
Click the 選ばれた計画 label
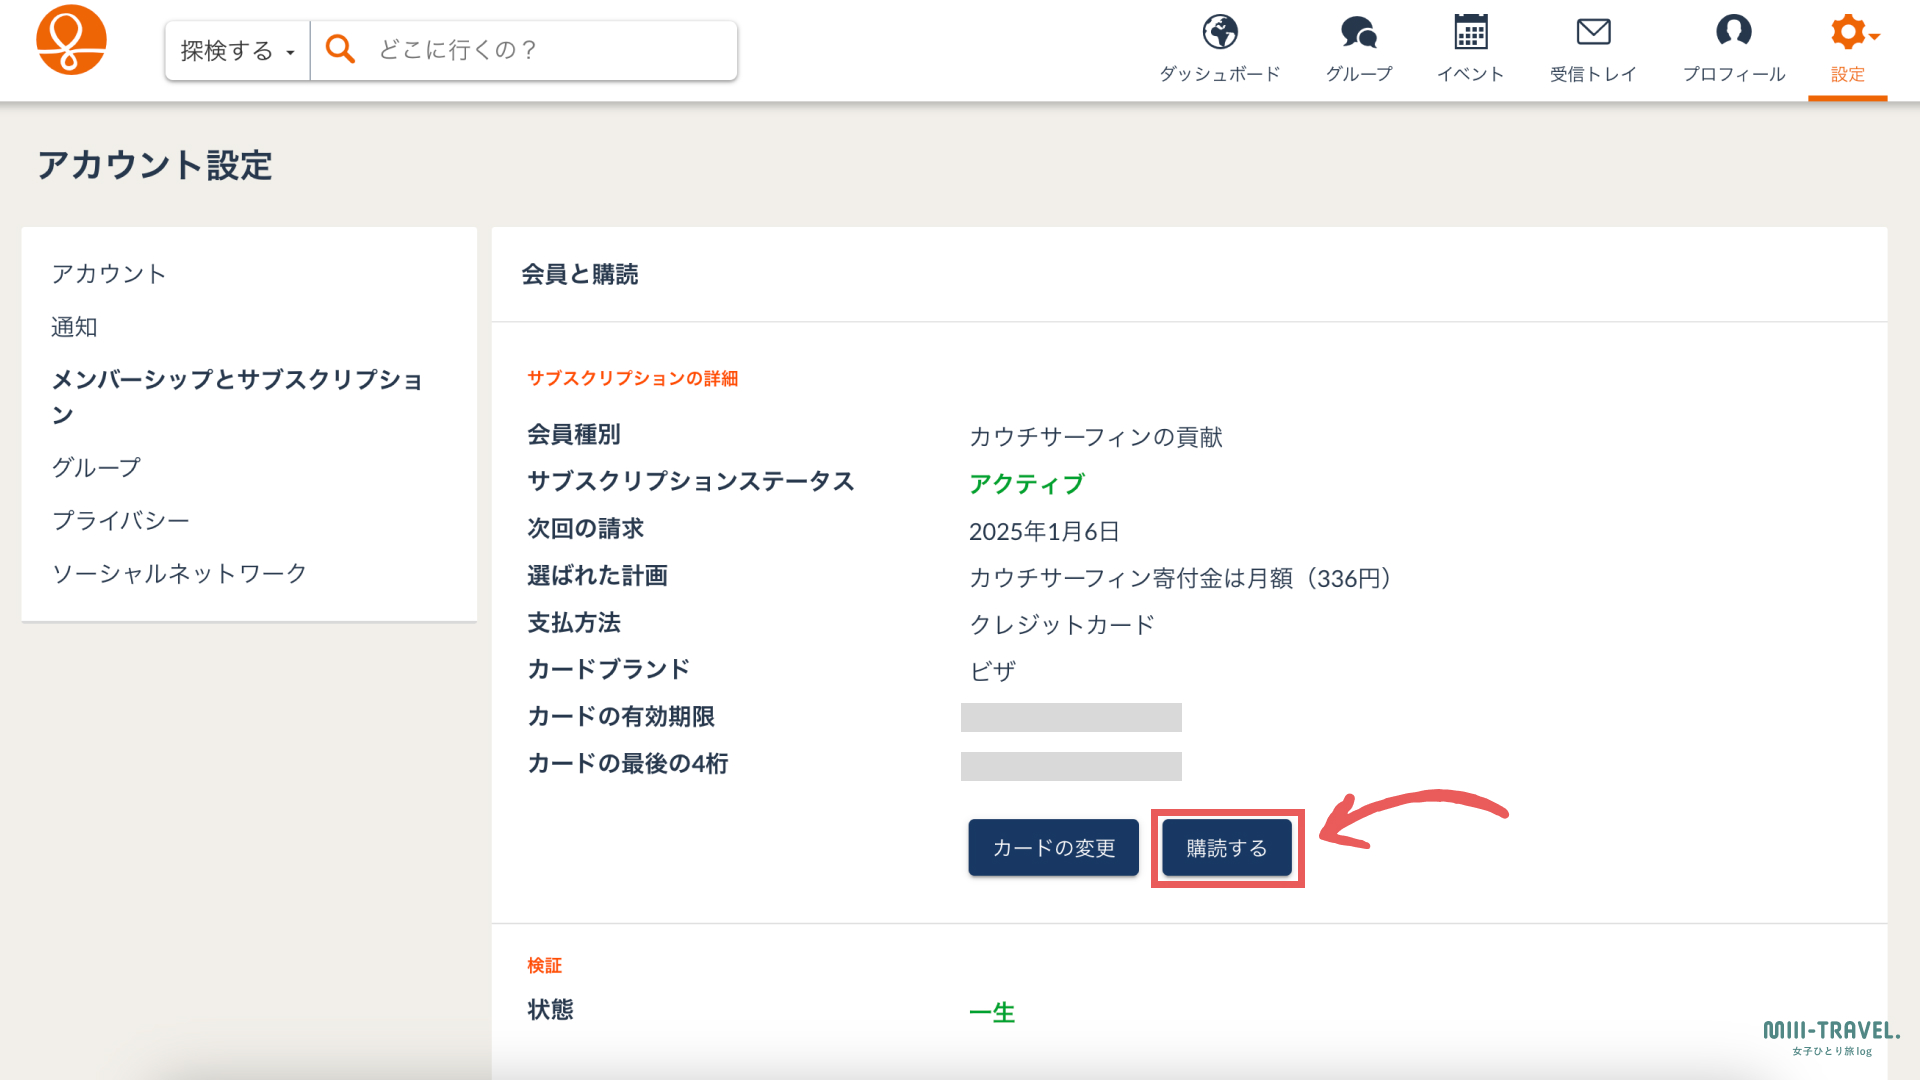coord(597,575)
